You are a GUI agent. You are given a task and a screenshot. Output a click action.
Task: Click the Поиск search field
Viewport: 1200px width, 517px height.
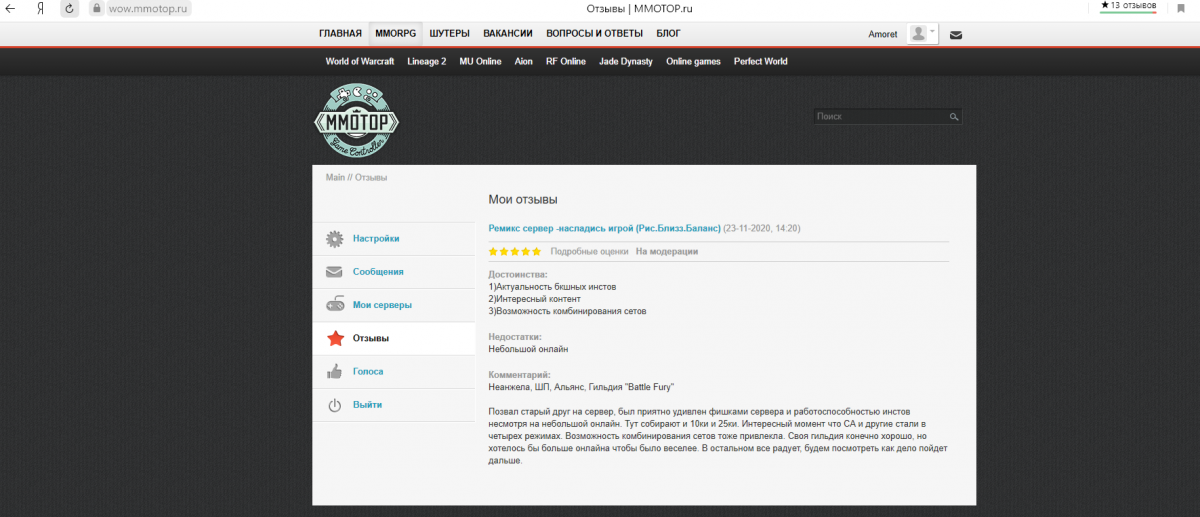point(879,117)
